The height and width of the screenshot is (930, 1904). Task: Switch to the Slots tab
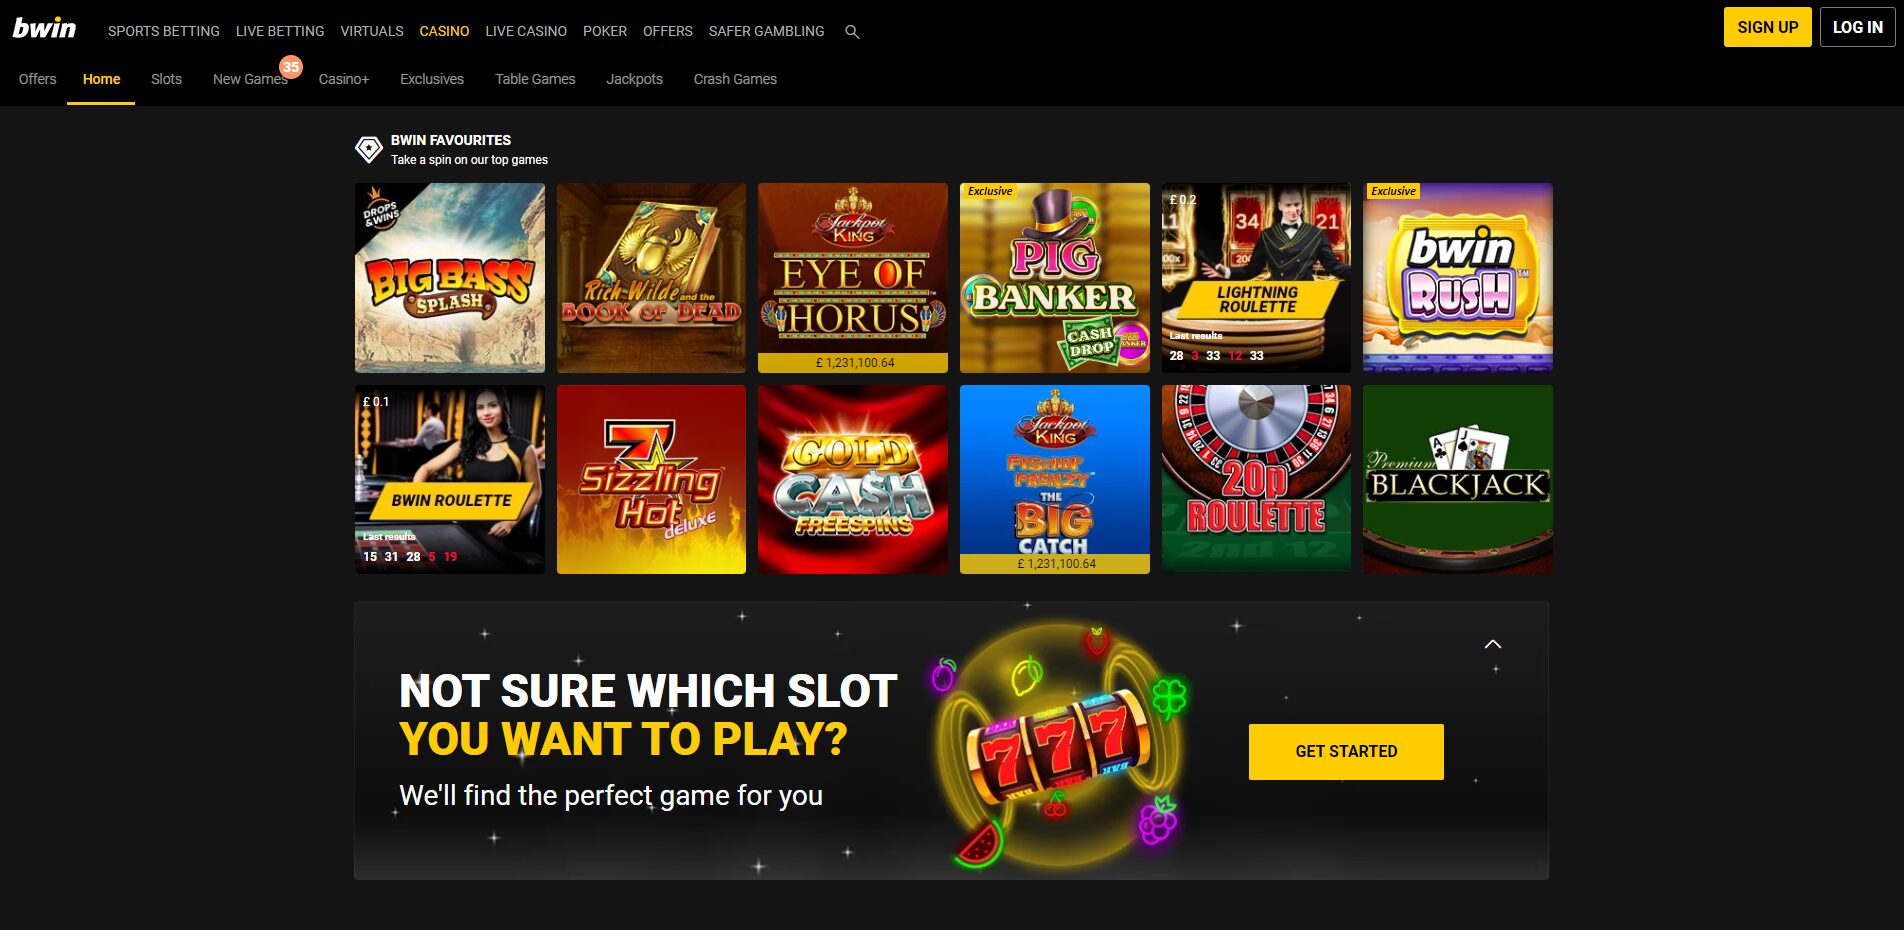click(166, 79)
